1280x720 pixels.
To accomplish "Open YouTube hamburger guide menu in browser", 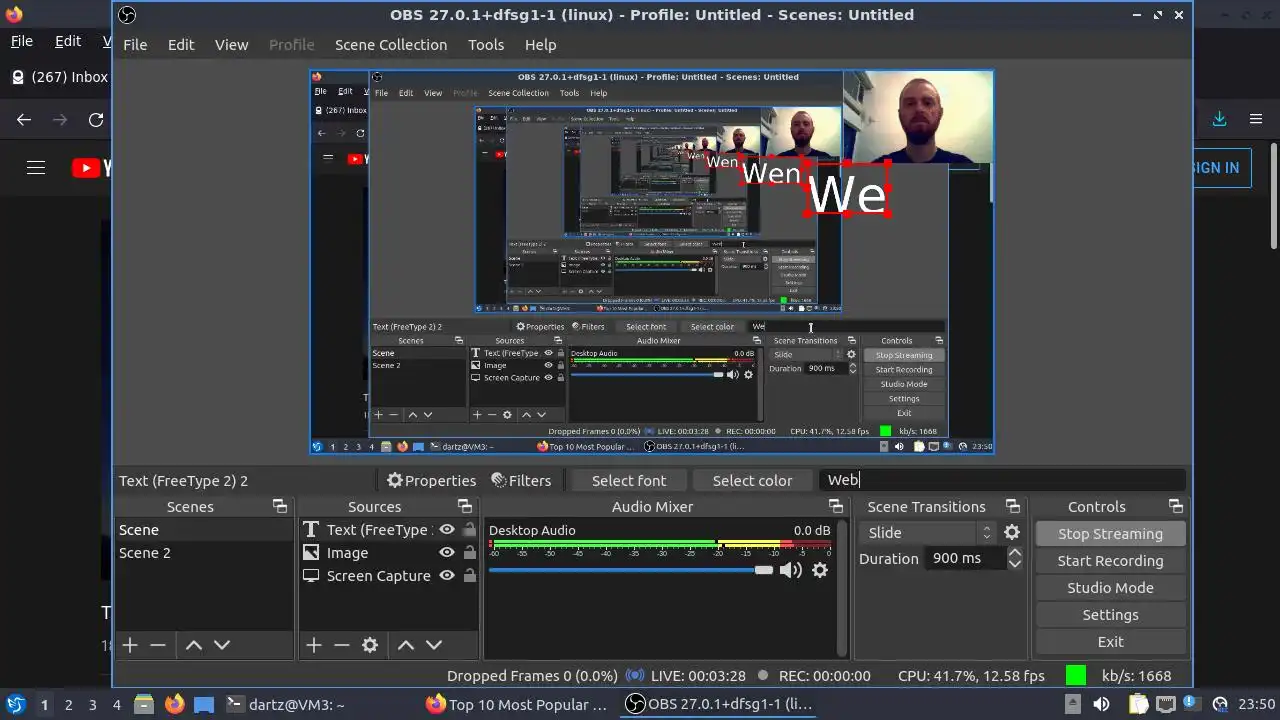I will tap(36, 168).
